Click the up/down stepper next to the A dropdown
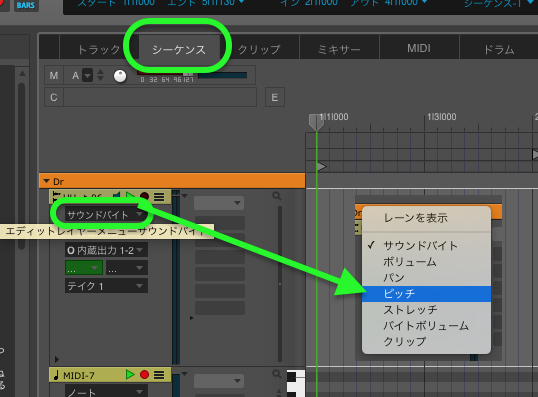Image resolution: width=538 pixels, height=397 pixels. 101,75
